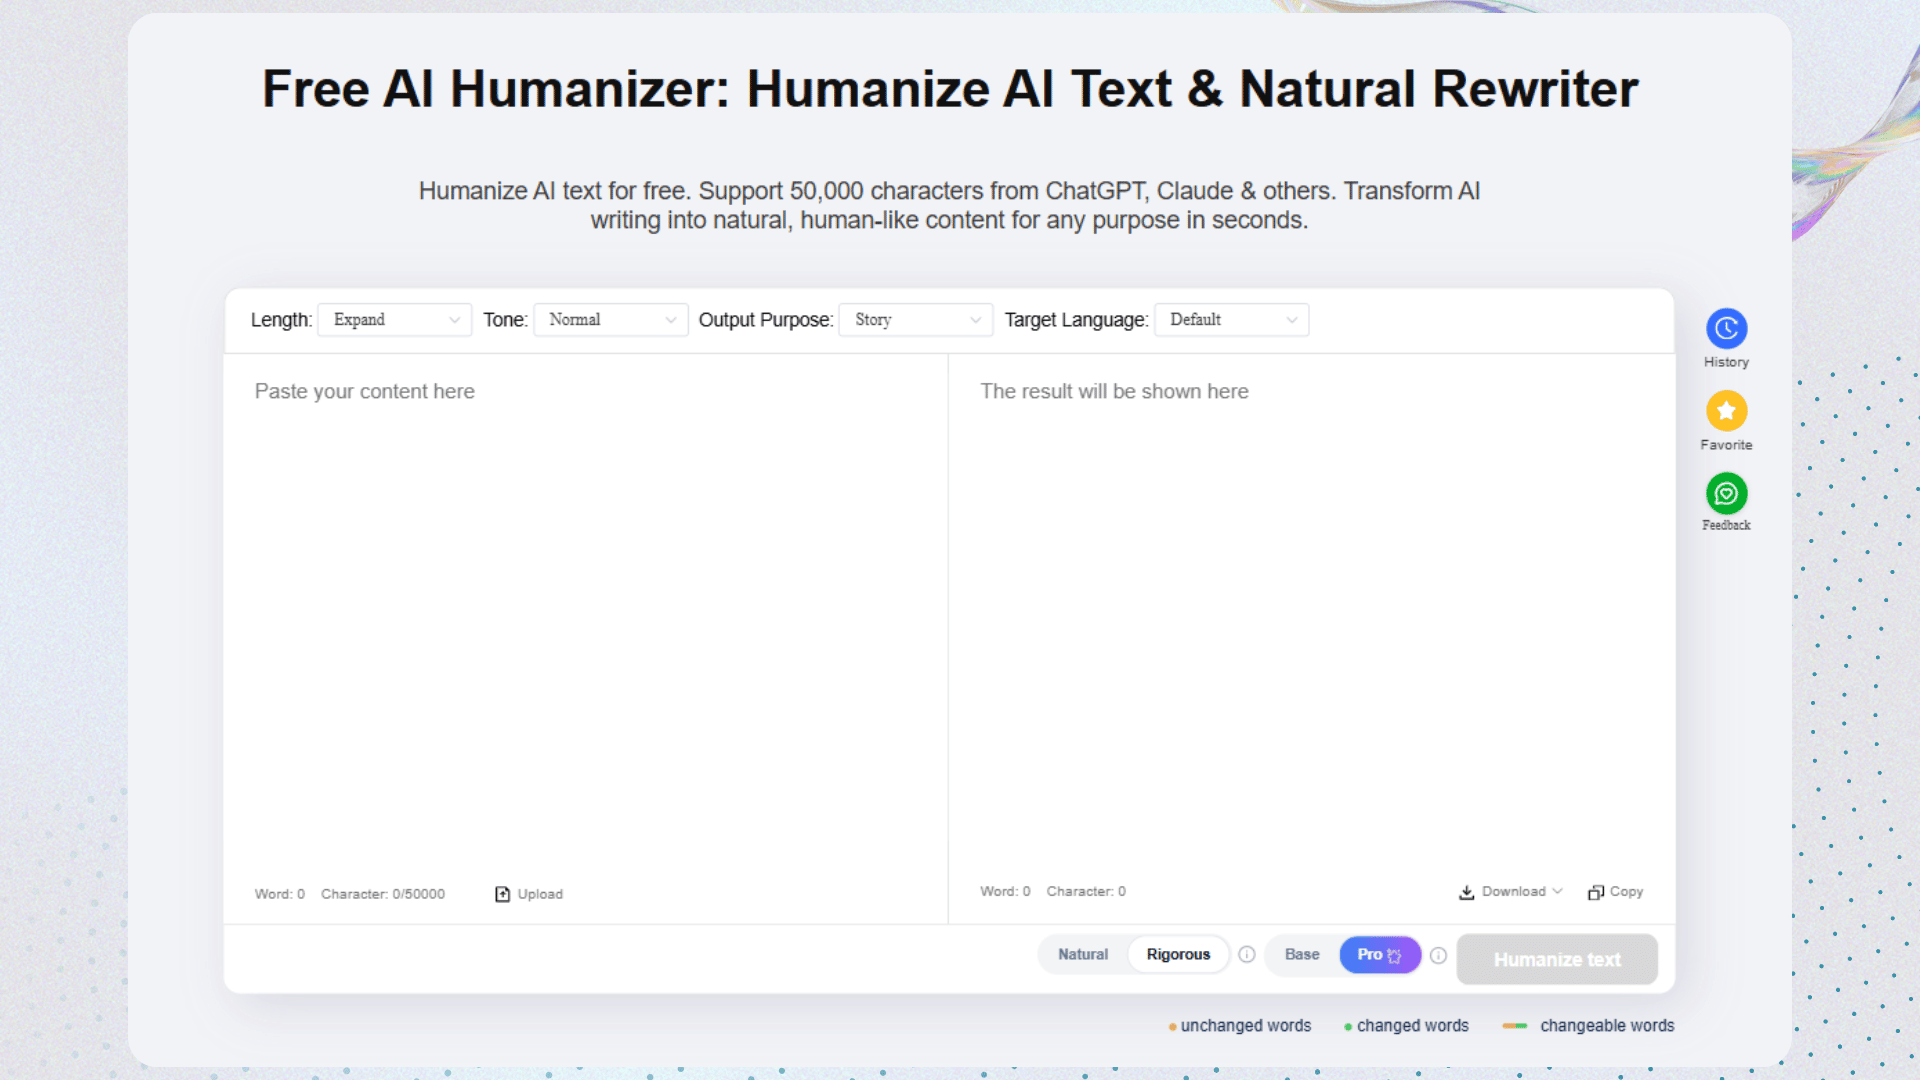Switch to Natural mode
The height and width of the screenshot is (1080, 1920).
pyautogui.click(x=1083, y=955)
